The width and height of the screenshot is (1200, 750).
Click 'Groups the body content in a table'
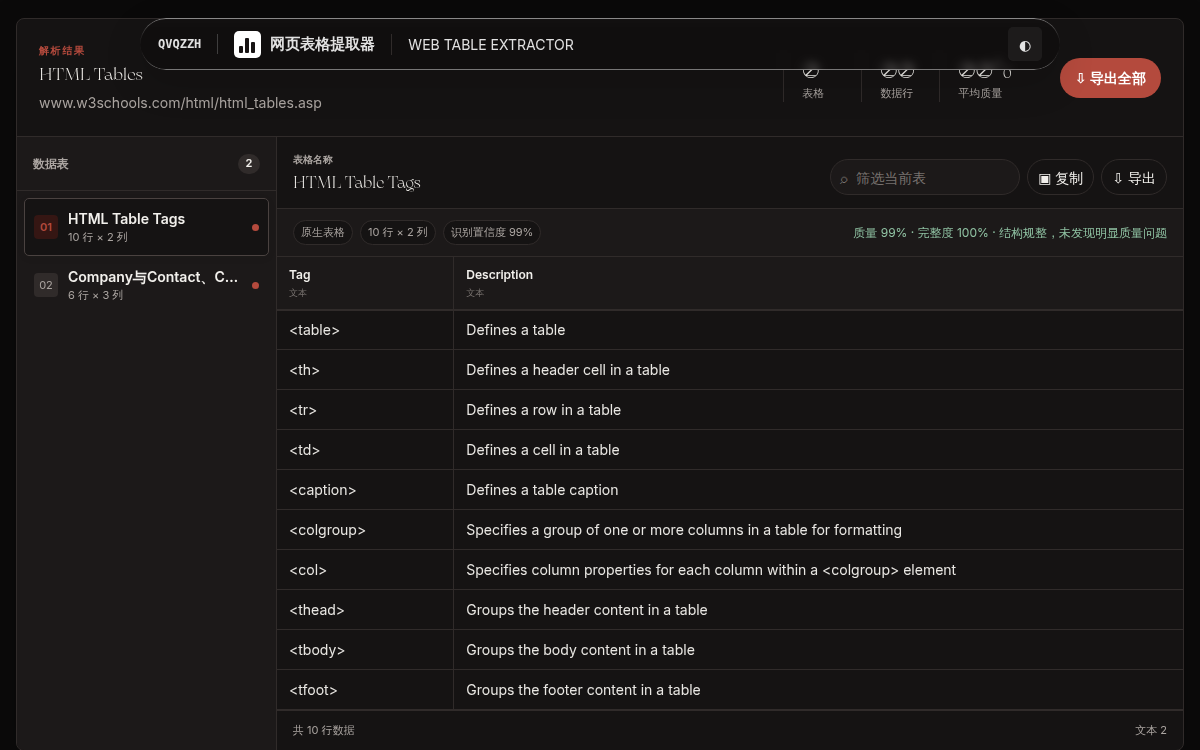[818, 650]
